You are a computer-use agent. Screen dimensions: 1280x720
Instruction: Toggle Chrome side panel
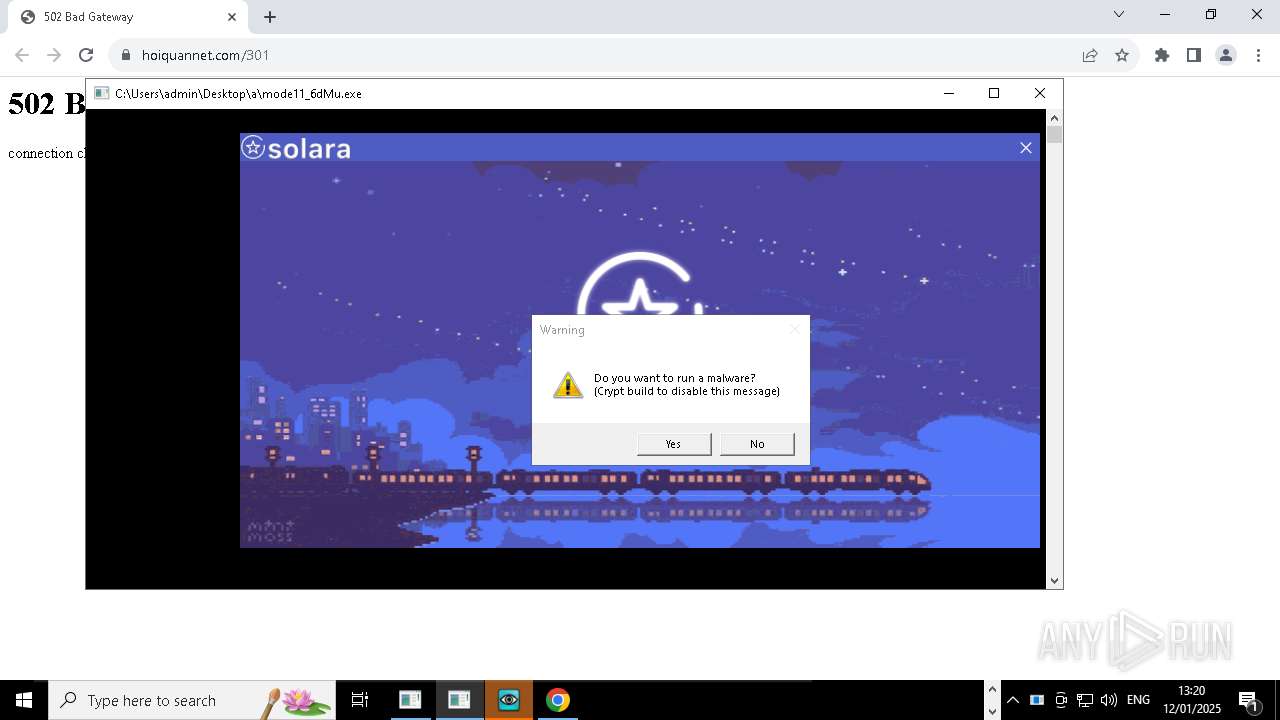[1194, 55]
